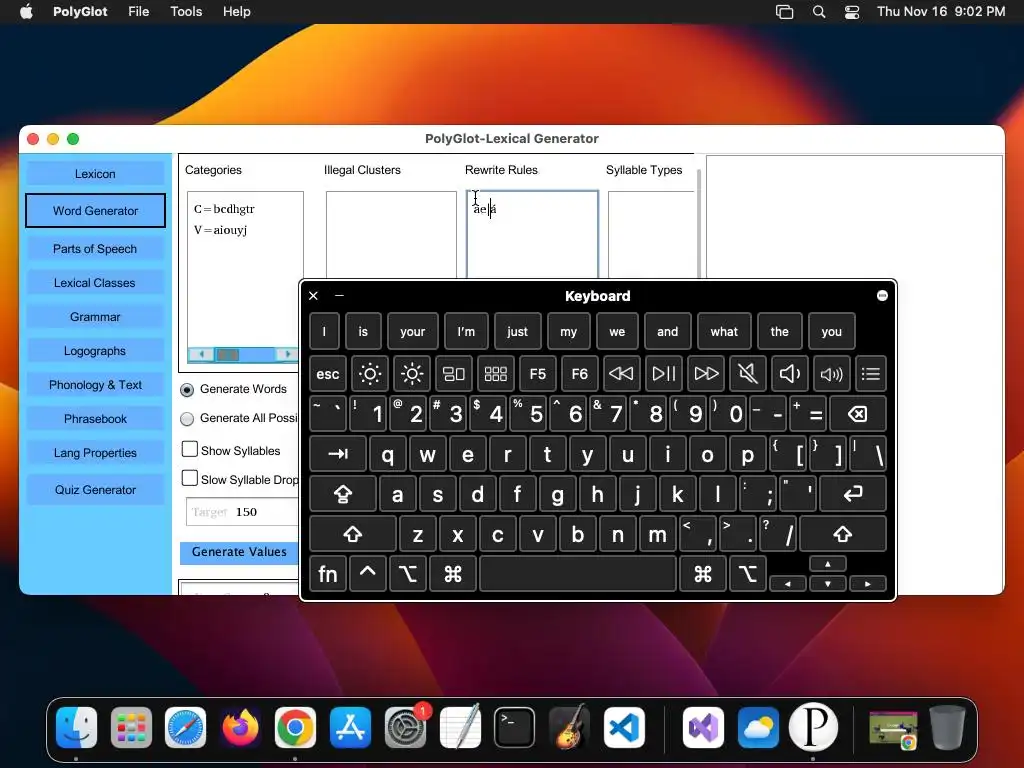Click the Categories scrollbar left arrow
Image resolution: width=1024 pixels, height=768 pixels.
pos(201,355)
